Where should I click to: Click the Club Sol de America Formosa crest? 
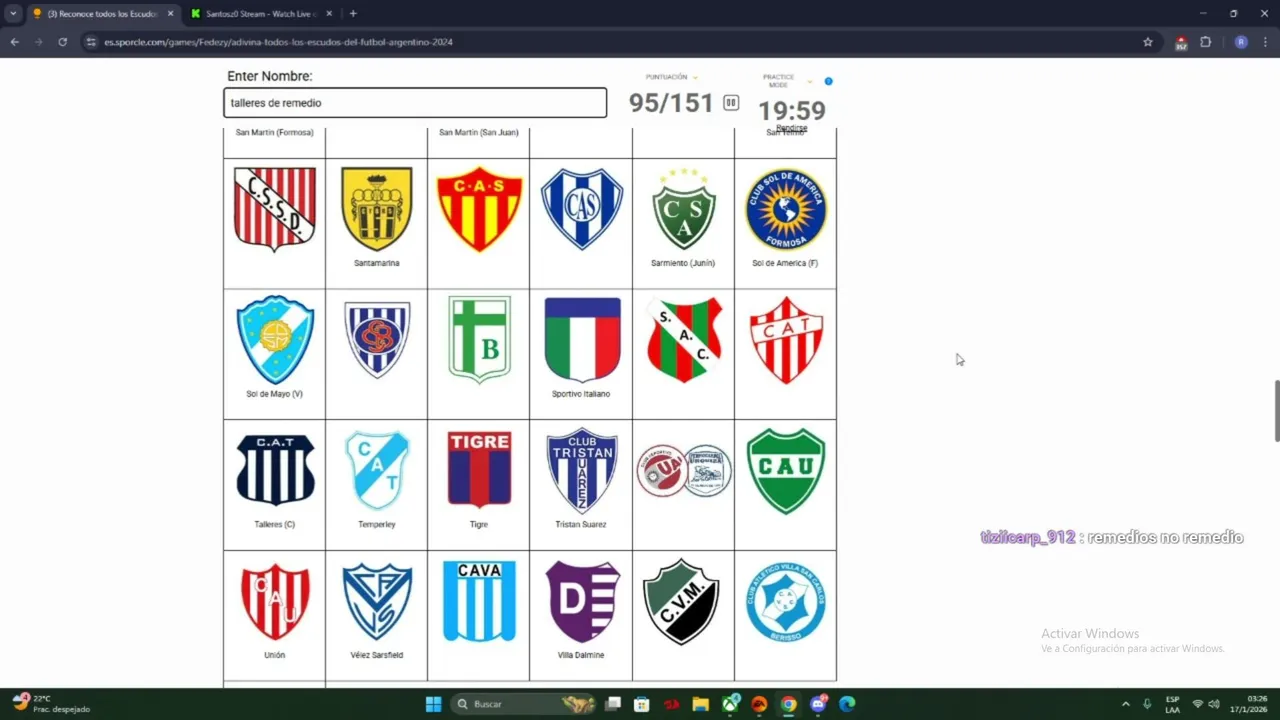[x=786, y=208]
